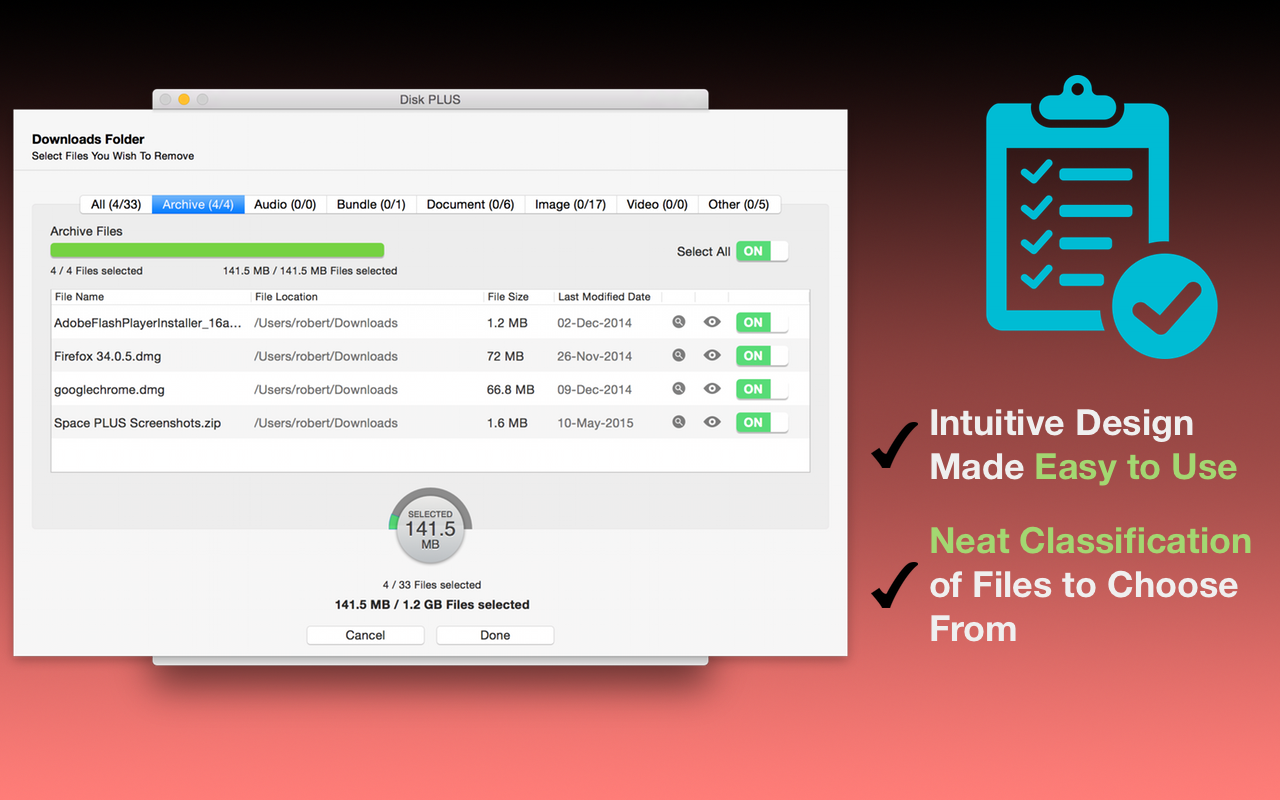The image size is (1280, 800).
Task: Click the Cancel button
Action: (365, 635)
